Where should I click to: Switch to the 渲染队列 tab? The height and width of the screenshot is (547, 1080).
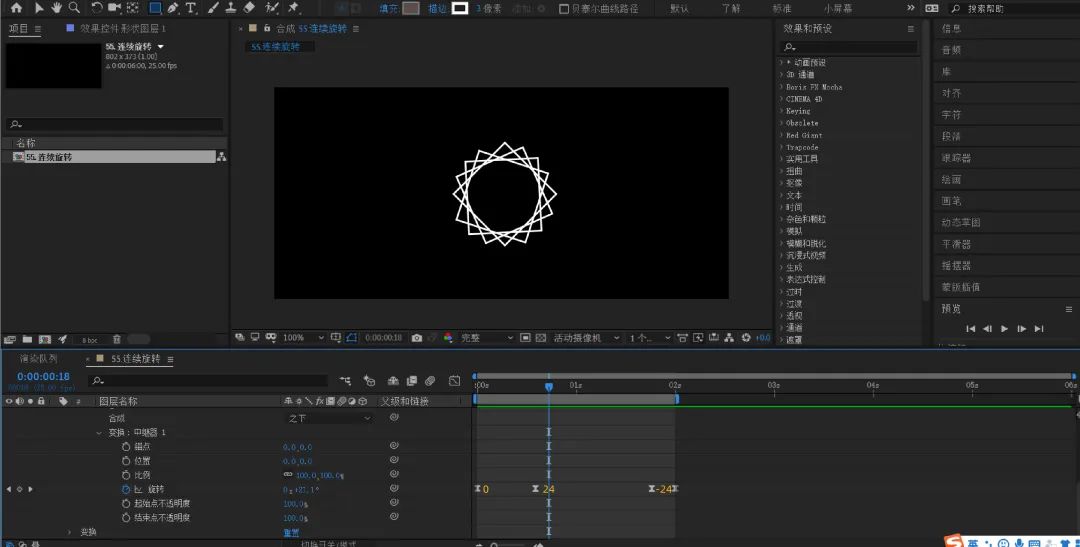click(39, 359)
